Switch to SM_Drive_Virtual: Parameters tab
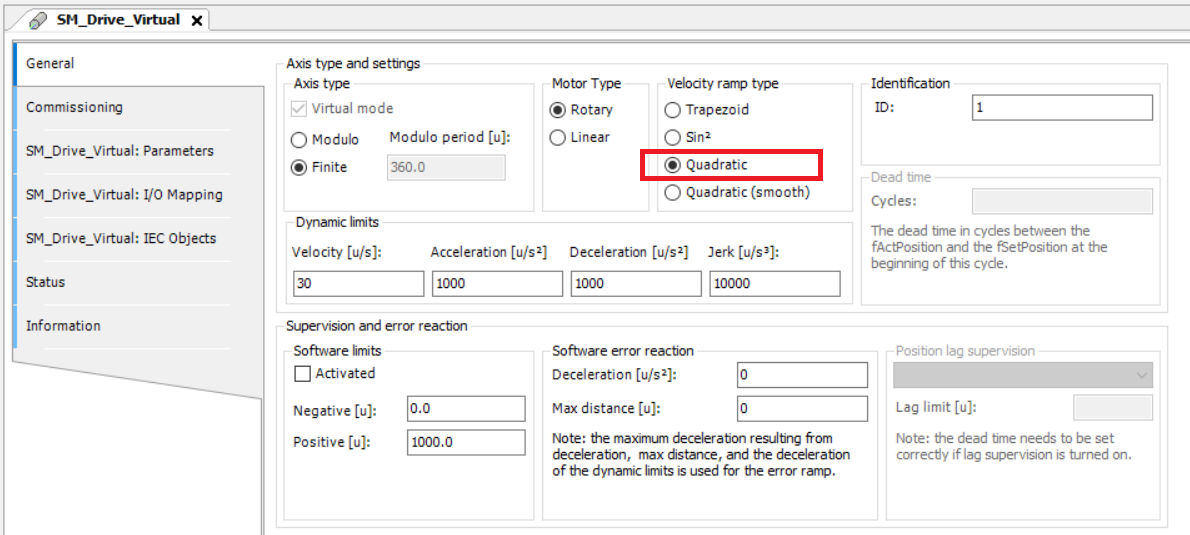This screenshot has width=1190, height=535. coord(120,151)
